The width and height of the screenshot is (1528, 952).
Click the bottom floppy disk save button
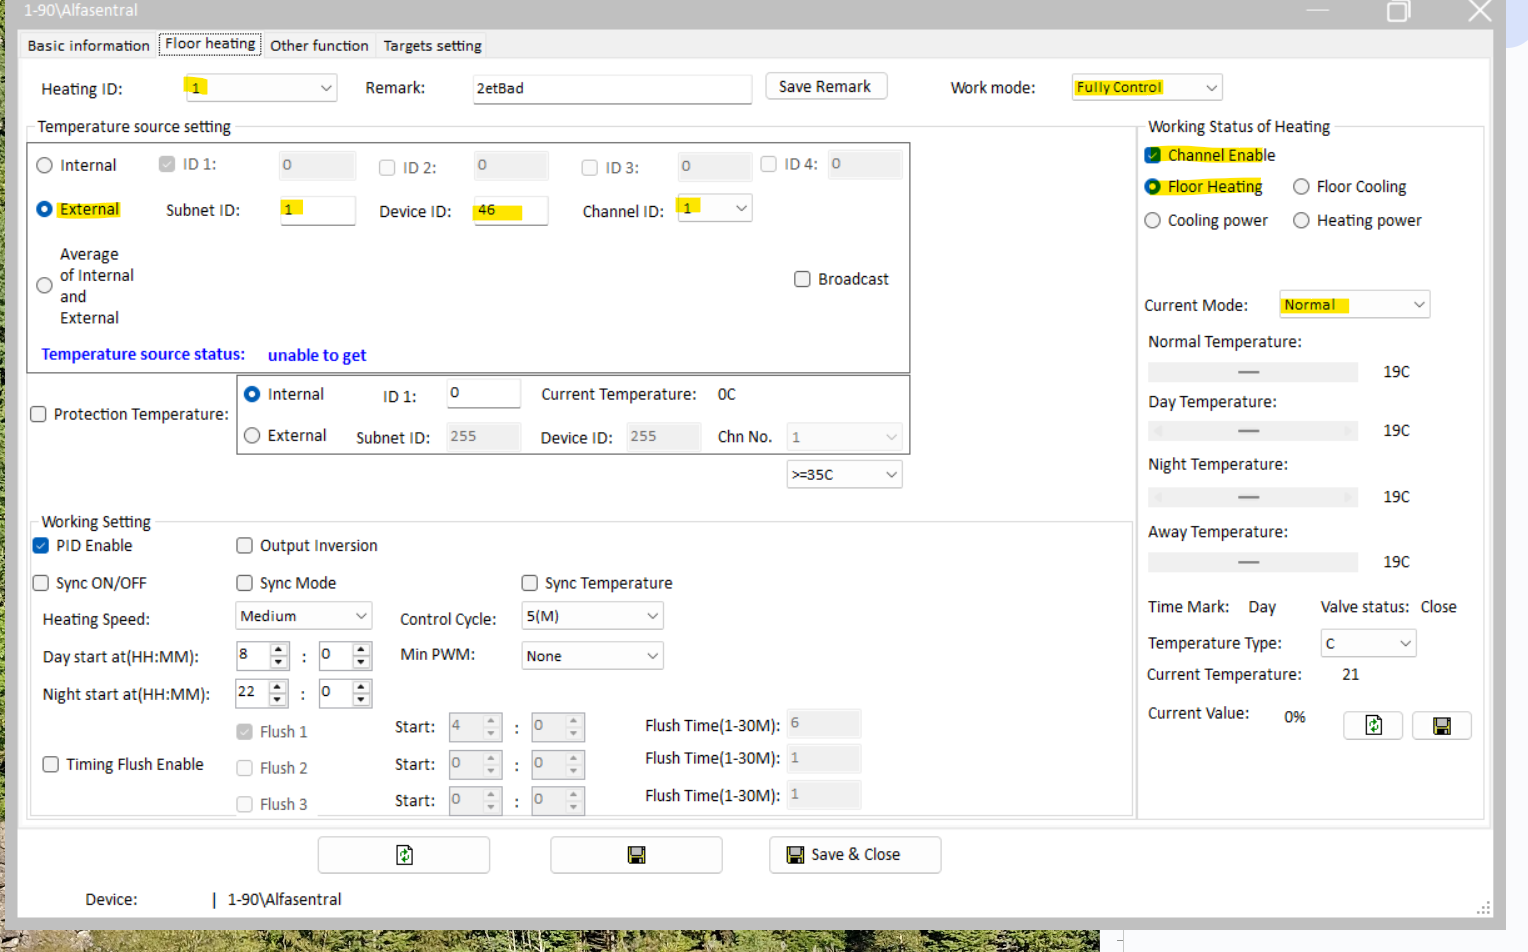pyautogui.click(x=636, y=855)
